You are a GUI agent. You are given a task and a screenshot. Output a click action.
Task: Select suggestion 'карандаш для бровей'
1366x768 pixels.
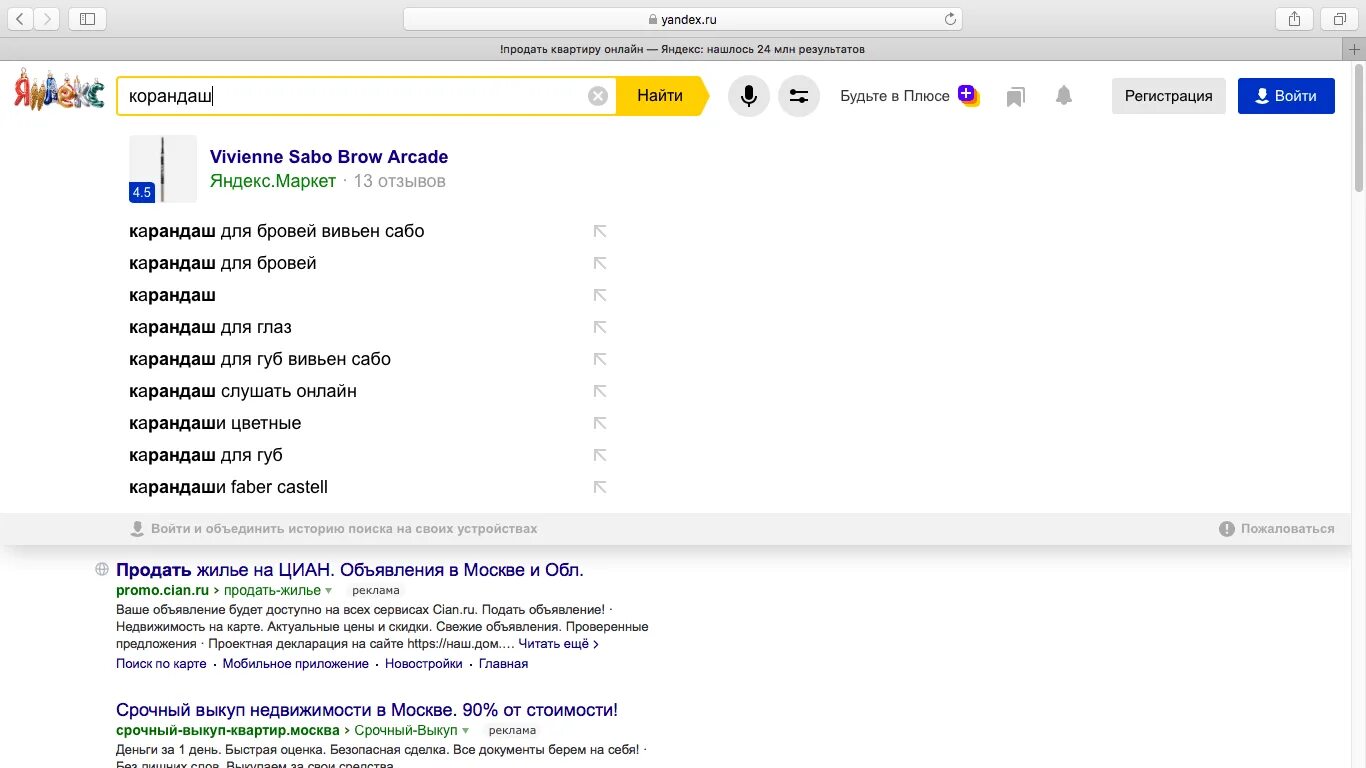coord(223,263)
